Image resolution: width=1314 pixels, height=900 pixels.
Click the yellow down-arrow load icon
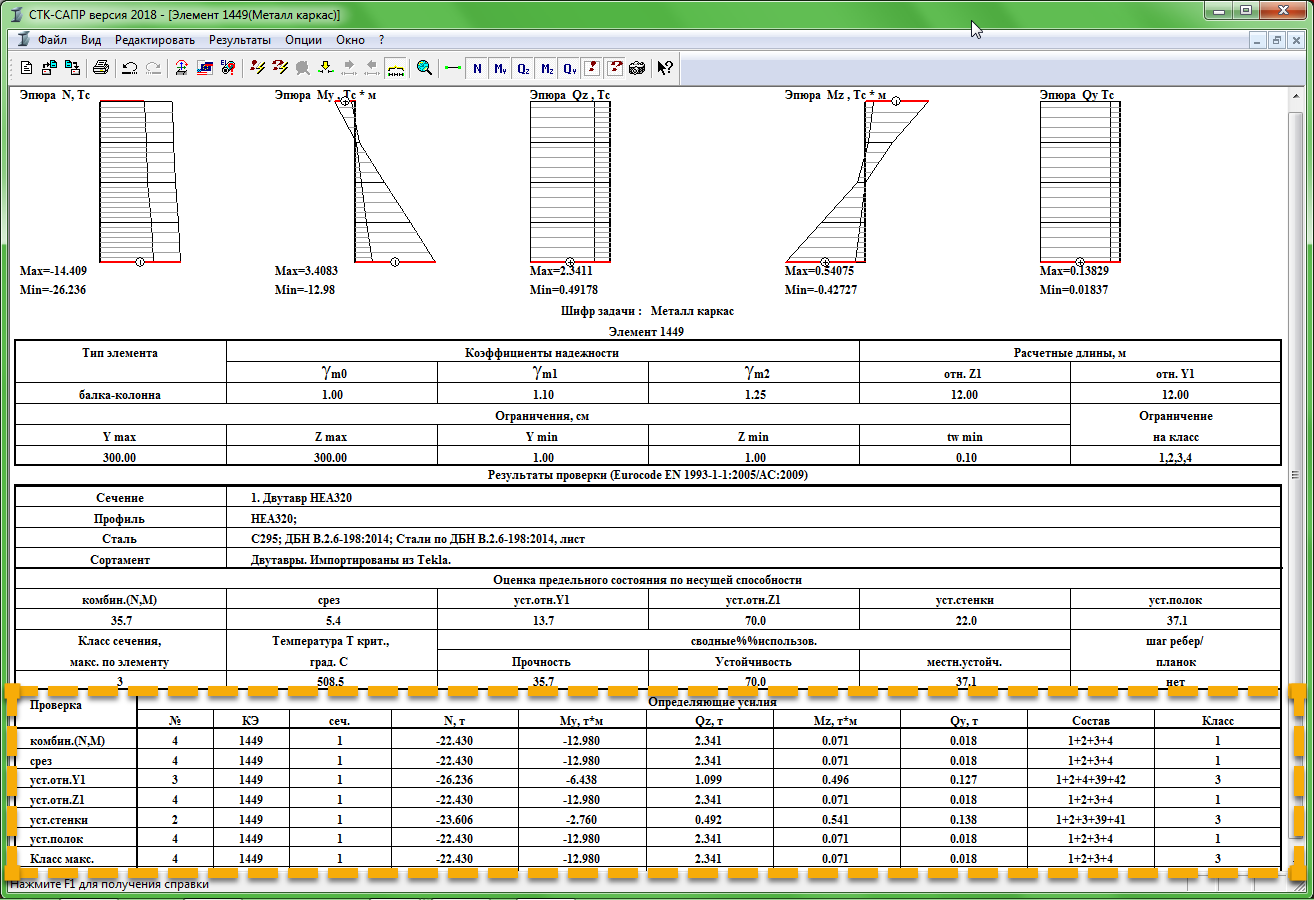point(325,68)
